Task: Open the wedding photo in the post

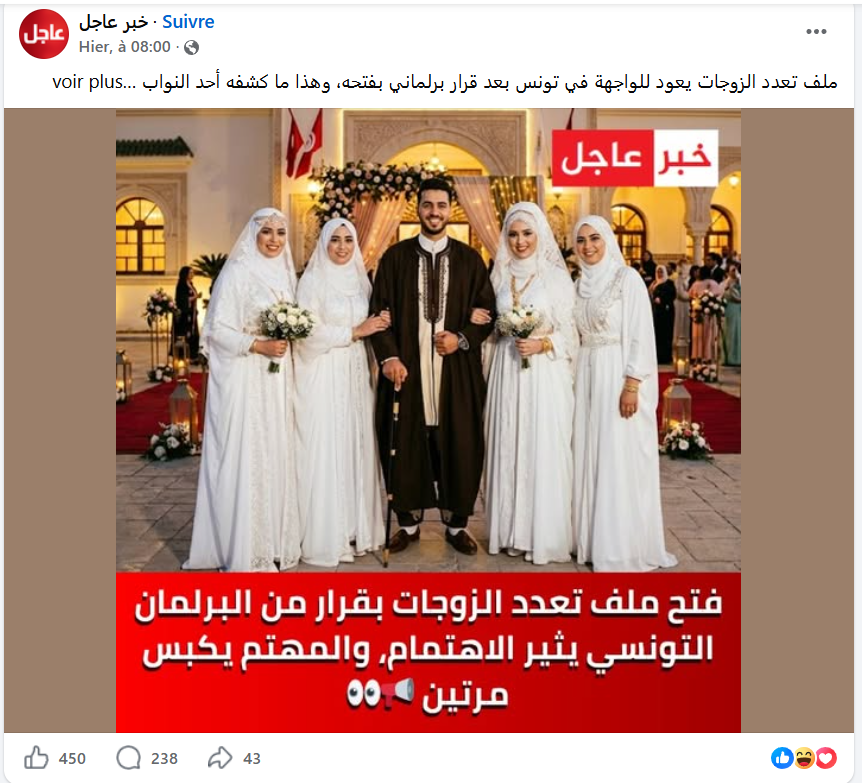Action: point(428,341)
